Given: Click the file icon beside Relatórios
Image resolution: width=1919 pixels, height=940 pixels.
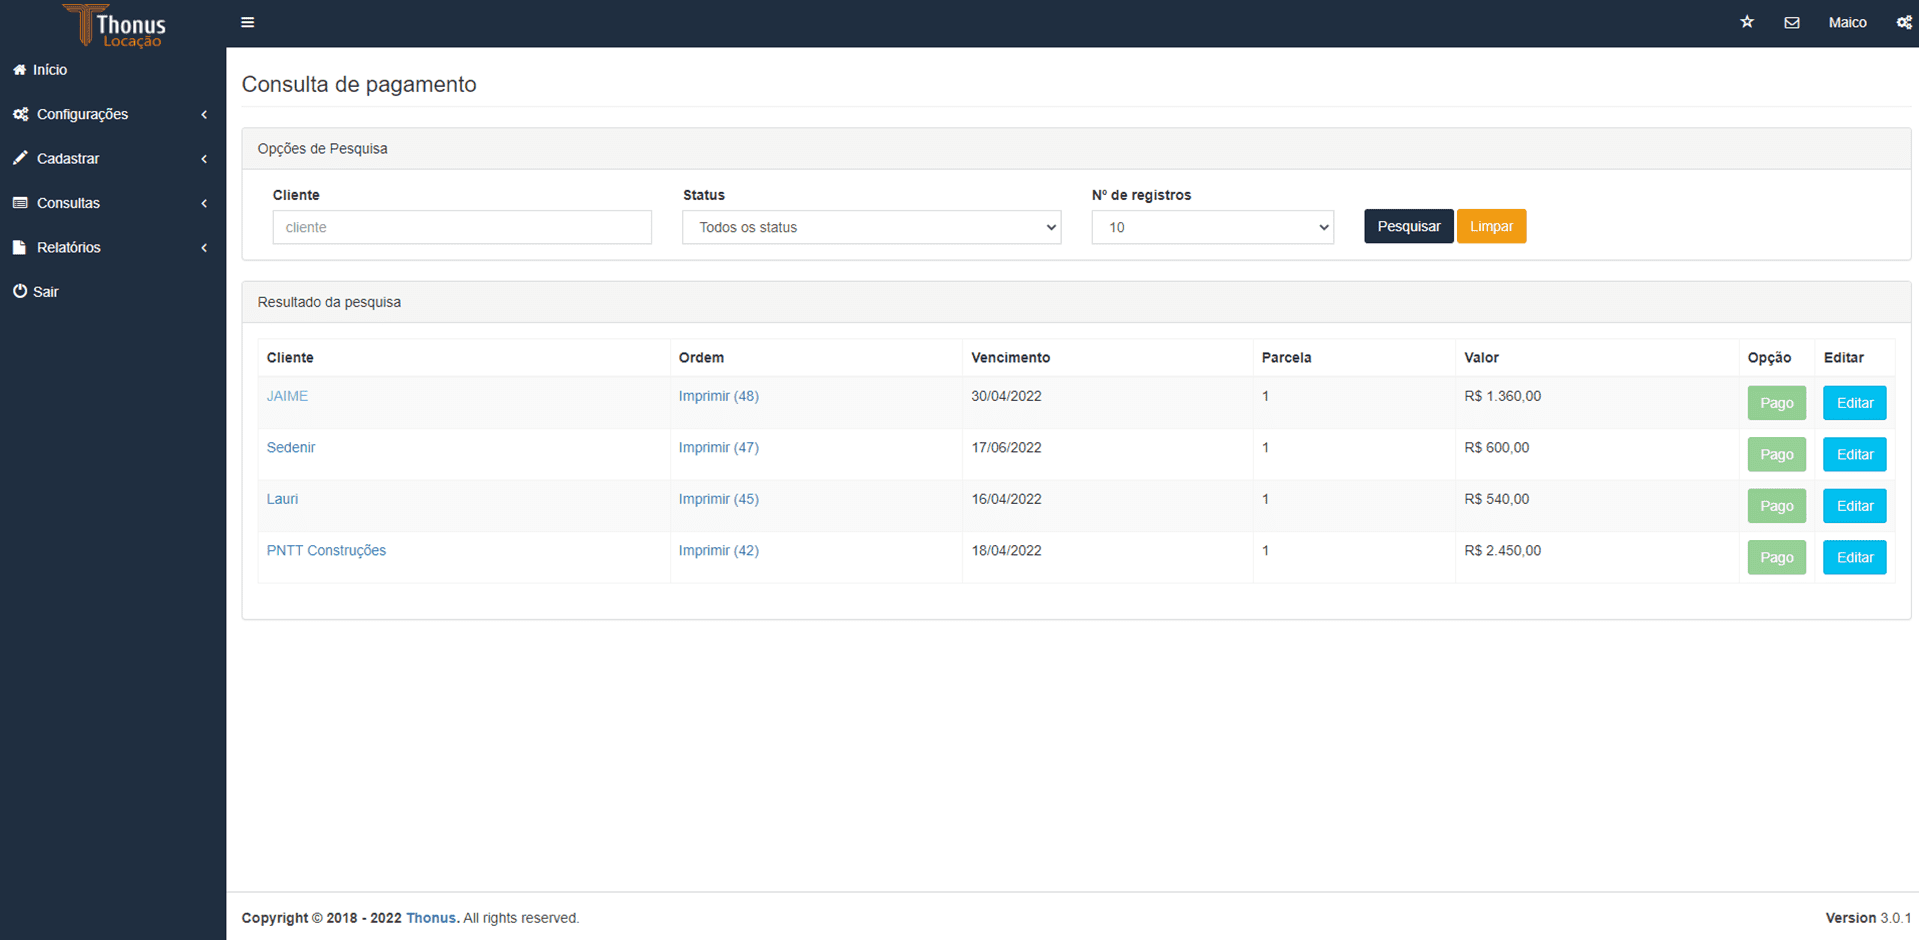Looking at the screenshot, I should [x=19, y=247].
